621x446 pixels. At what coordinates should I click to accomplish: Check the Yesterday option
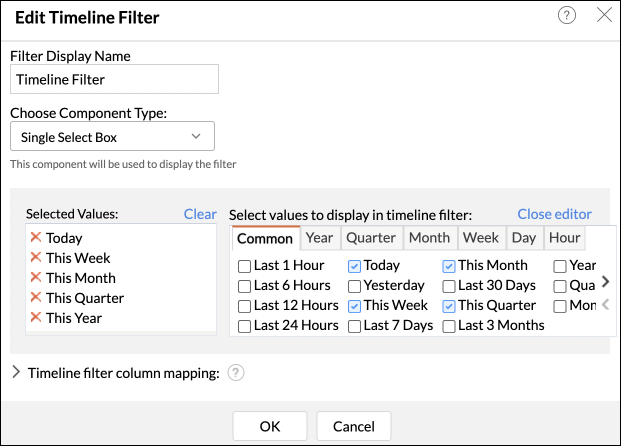354,286
